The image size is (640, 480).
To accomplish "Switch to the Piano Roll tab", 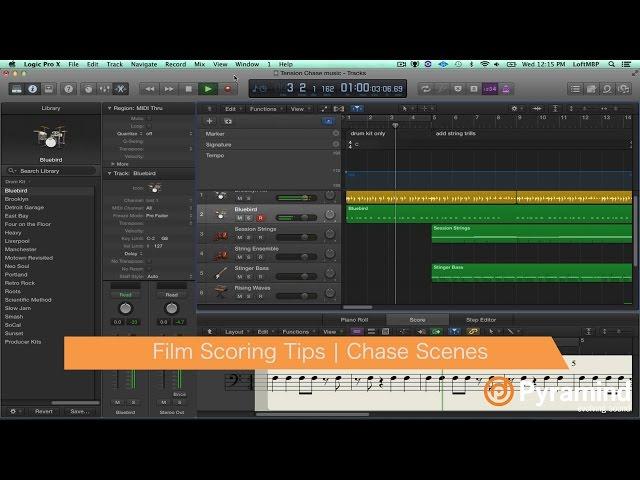I will pos(354,320).
